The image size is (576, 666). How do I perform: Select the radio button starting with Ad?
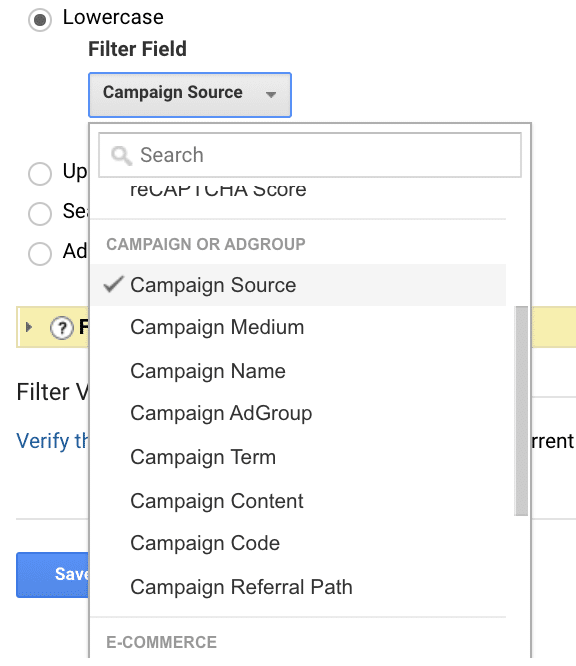pyautogui.click(x=40, y=254)
